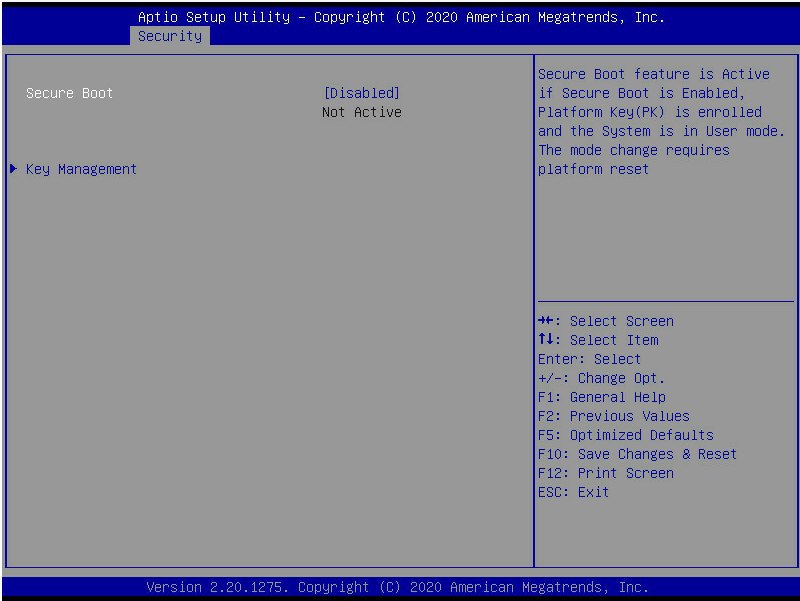The height and width of the screenshot is (601, 800).
Task: Click the ESC: Exit hint
Action: 573,492
